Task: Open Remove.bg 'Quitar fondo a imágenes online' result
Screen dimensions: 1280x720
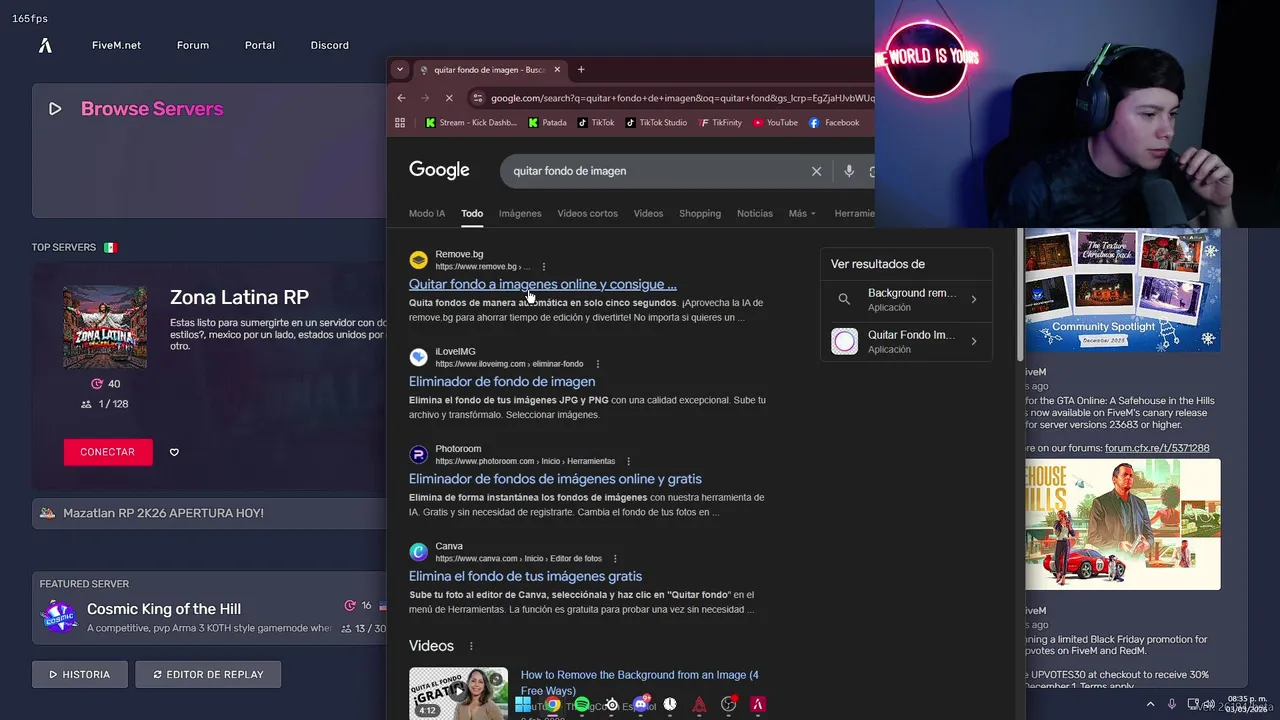Action: point(542,284)
